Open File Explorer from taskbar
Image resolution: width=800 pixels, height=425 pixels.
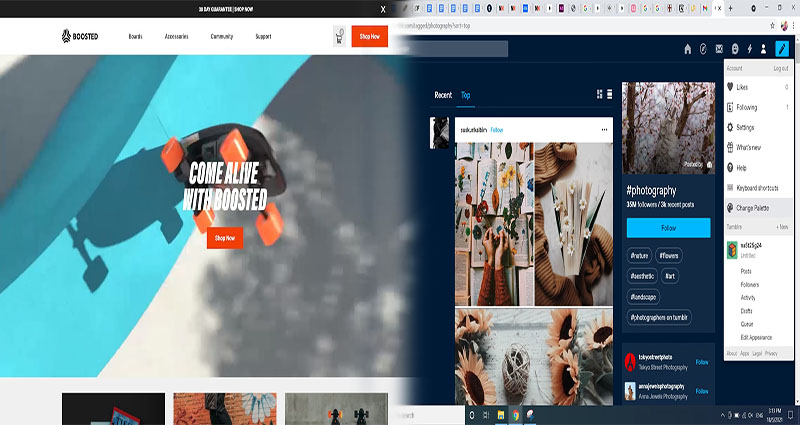click(x=501, y=415)
